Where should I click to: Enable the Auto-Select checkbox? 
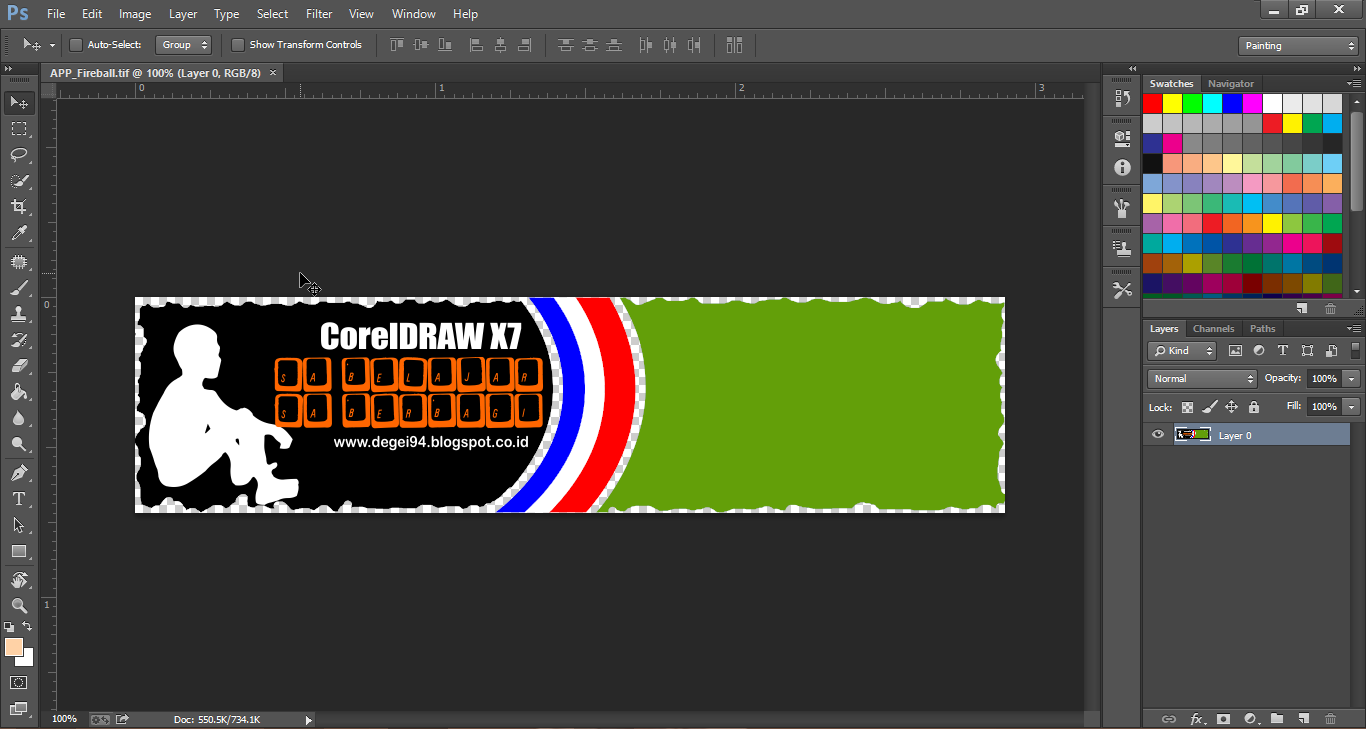76,45
